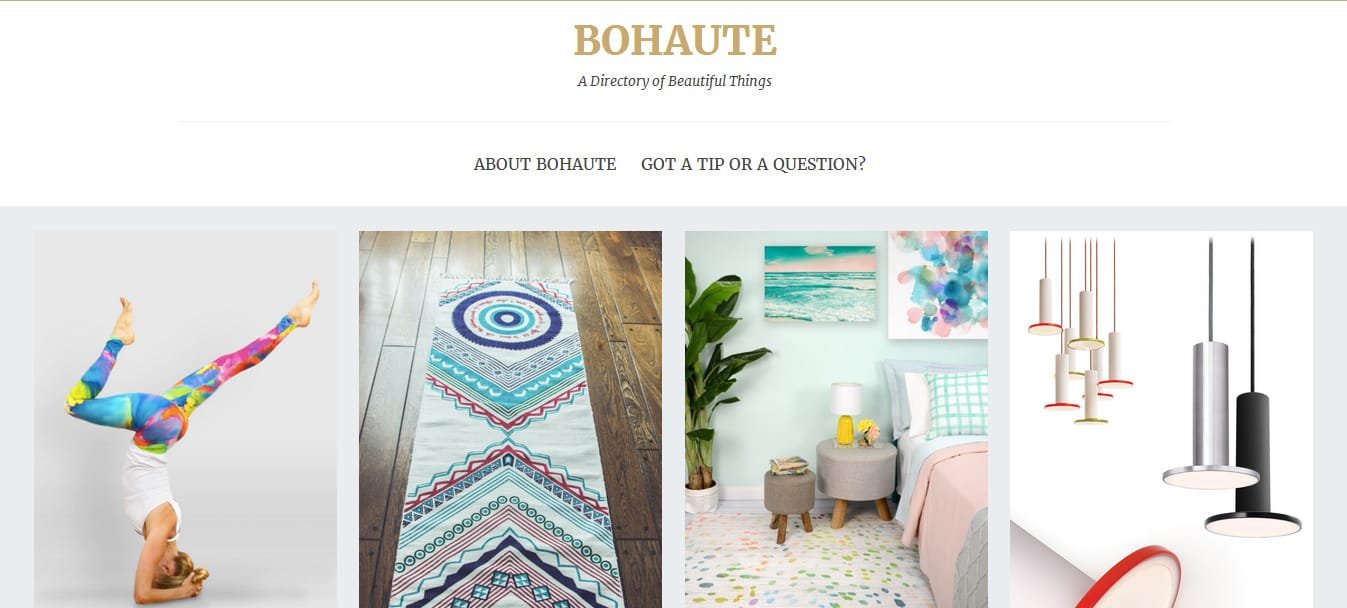
Task: Open the pendant lamps post
Action: click(x=1161, y=419)
